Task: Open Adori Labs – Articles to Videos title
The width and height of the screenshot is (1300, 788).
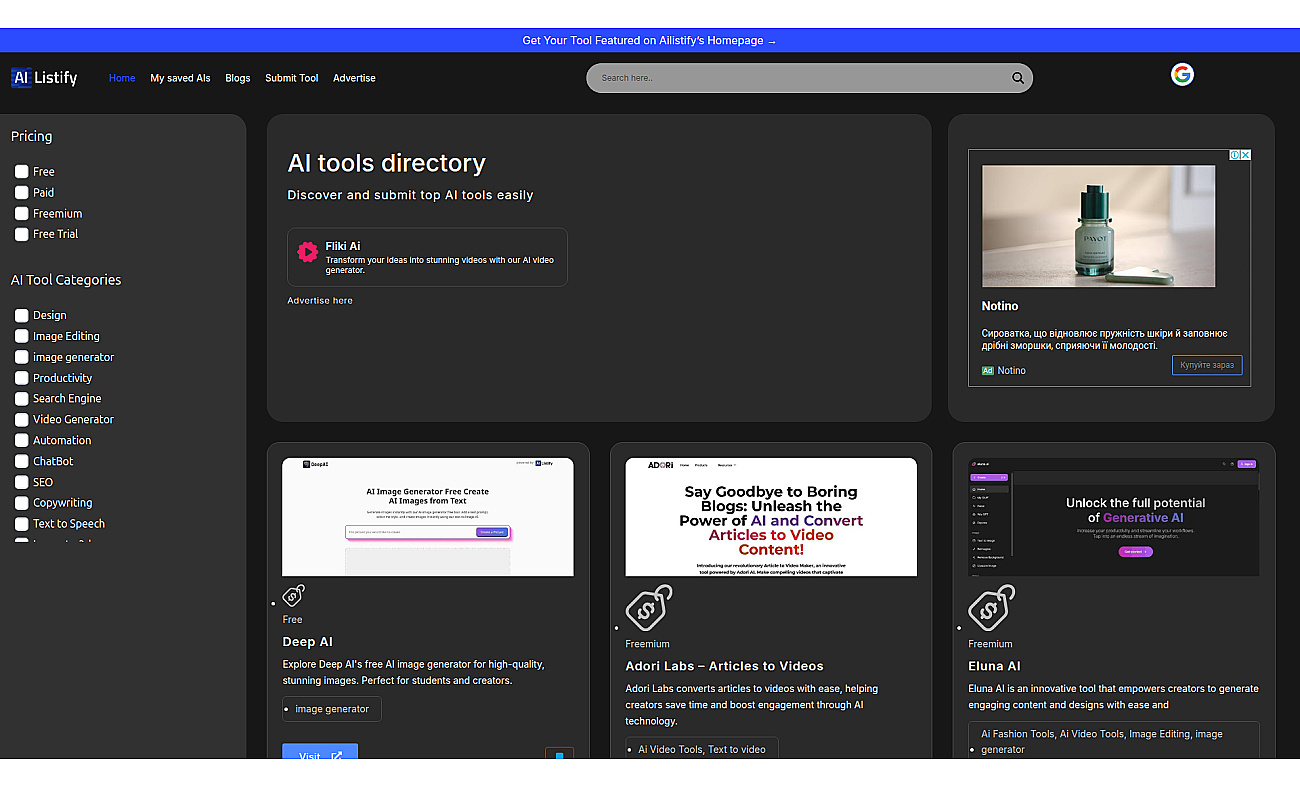Action: click(x=724, y=666)
